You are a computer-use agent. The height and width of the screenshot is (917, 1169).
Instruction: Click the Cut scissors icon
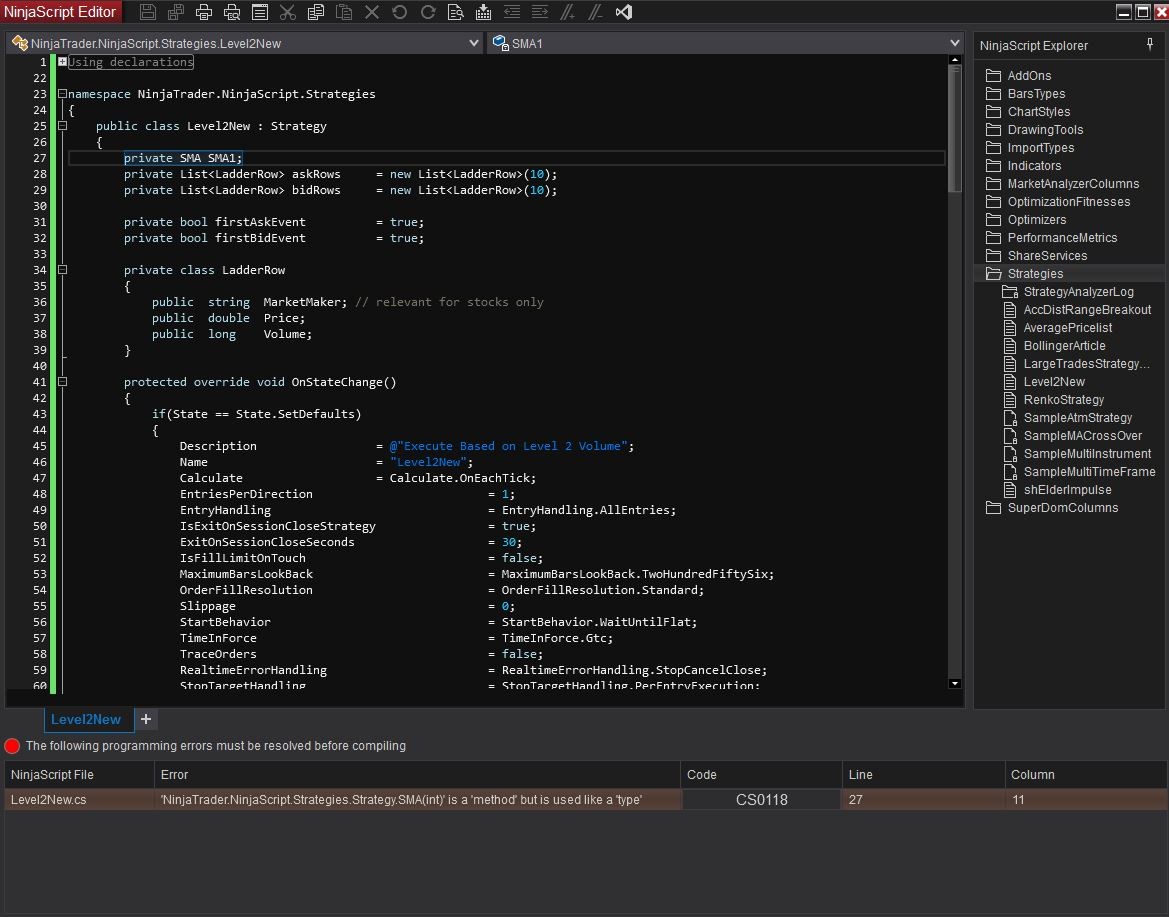[x=288, y=12]
